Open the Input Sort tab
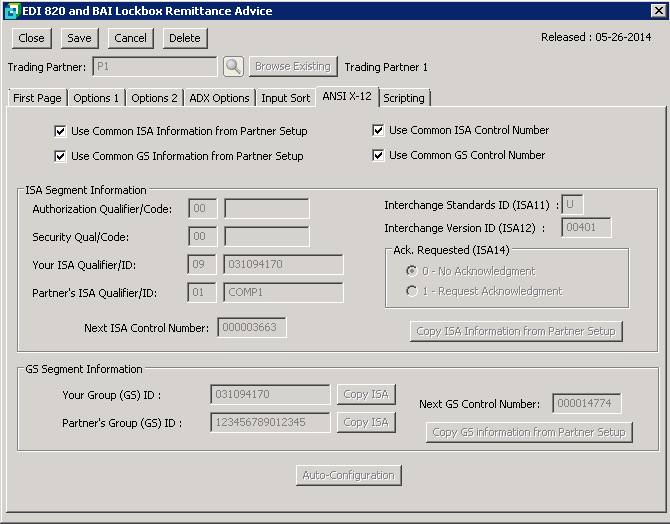The height and width of the screenshot is (524, 670). point(286,98)
